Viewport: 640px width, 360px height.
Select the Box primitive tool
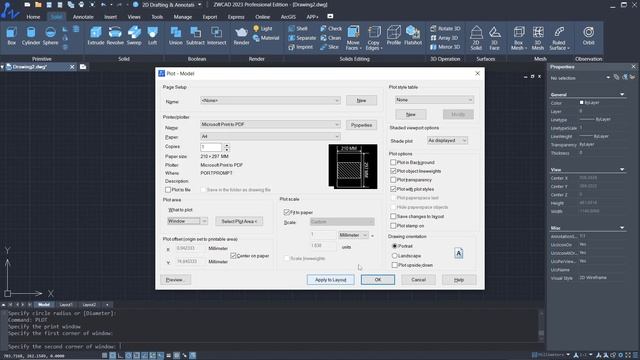(x=11, y=36)
